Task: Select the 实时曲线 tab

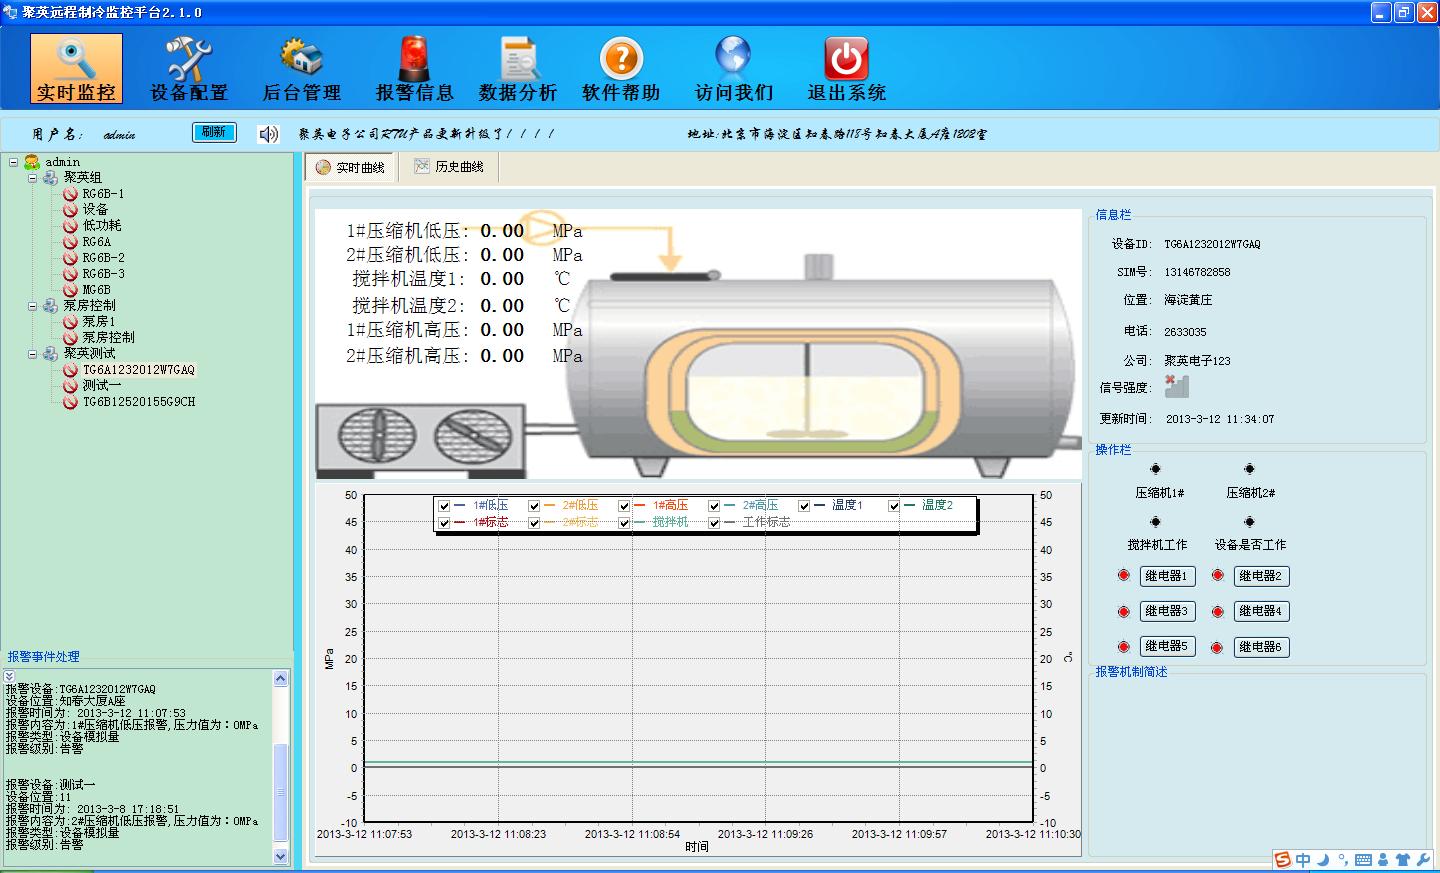Action: pyautogui.click(x=351, y=168)
